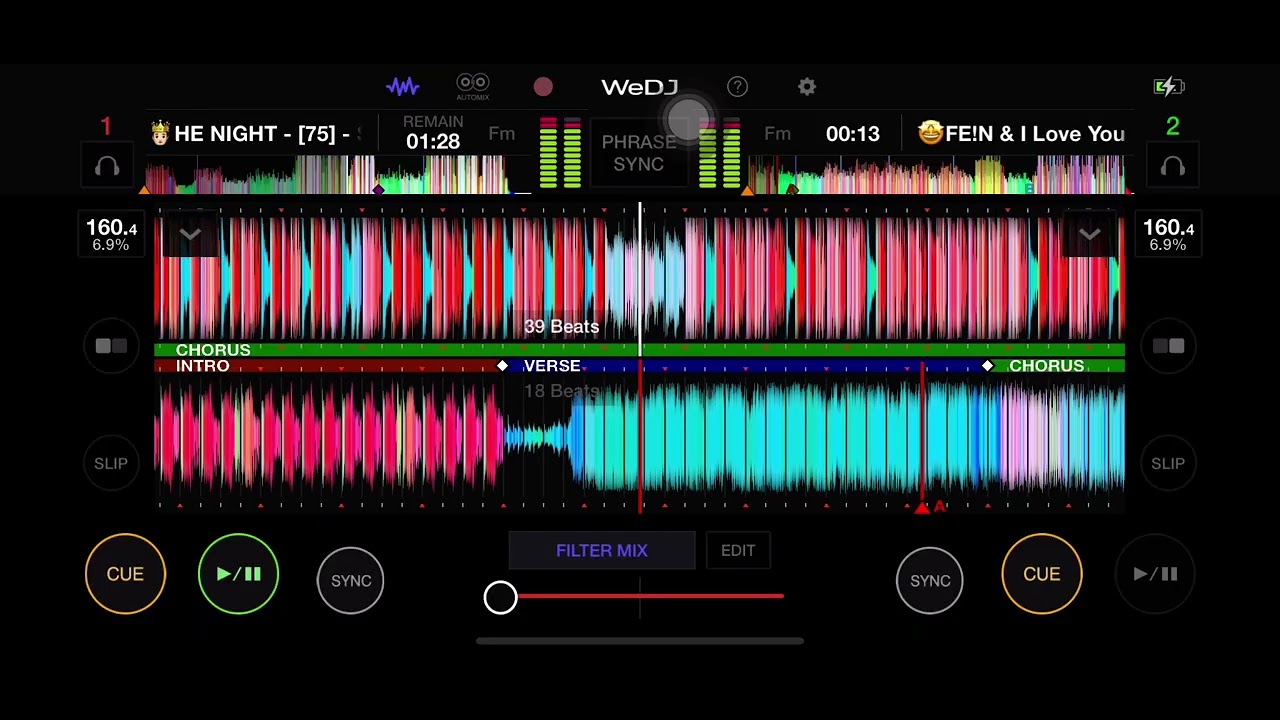
Task: Expand deck 2 chevron dropdown
Action: click(1089, 234)
